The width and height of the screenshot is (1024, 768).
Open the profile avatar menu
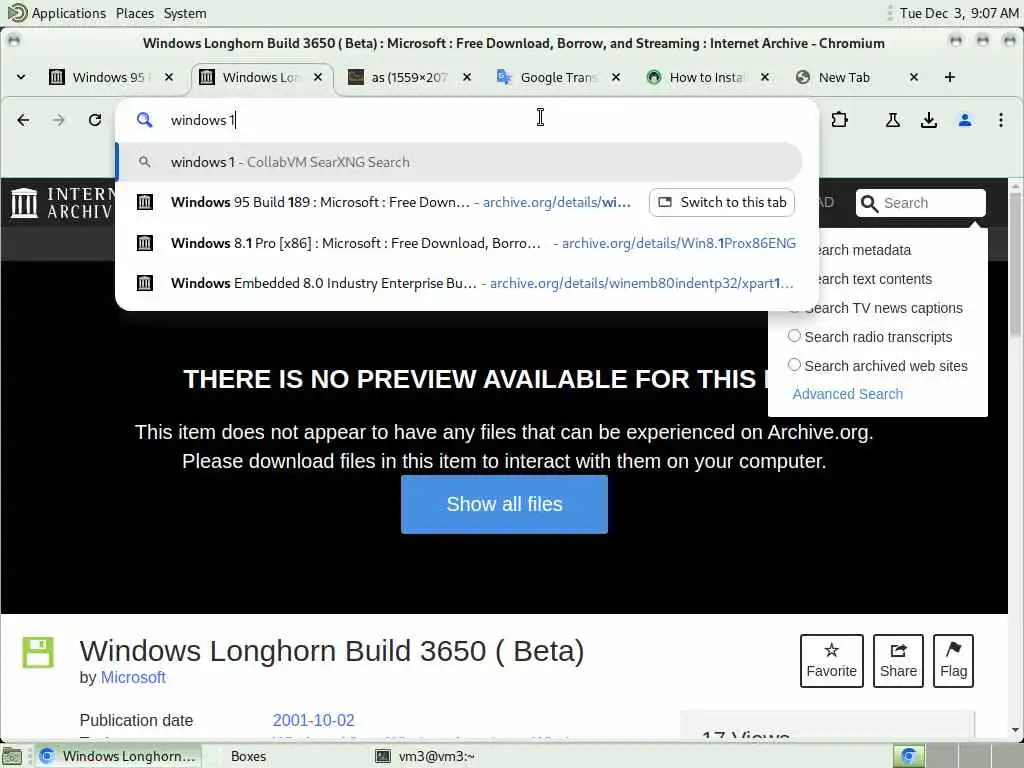click(x=965, y=120)
